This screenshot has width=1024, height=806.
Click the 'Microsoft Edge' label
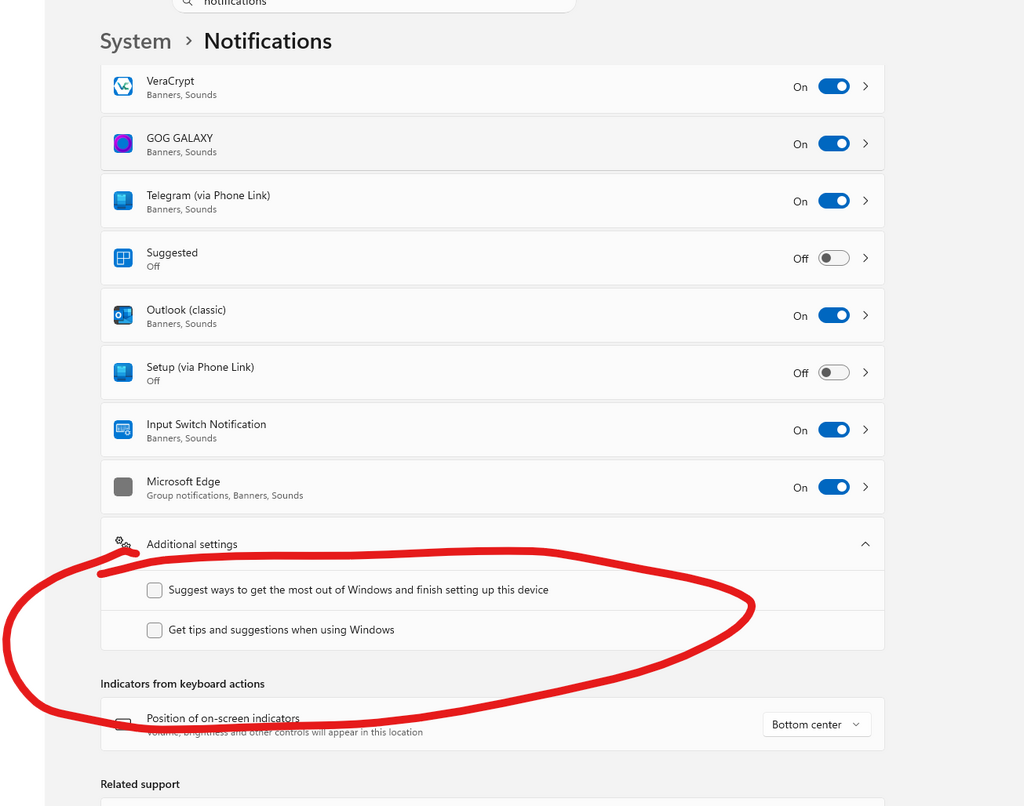click(x=183, y=481)
